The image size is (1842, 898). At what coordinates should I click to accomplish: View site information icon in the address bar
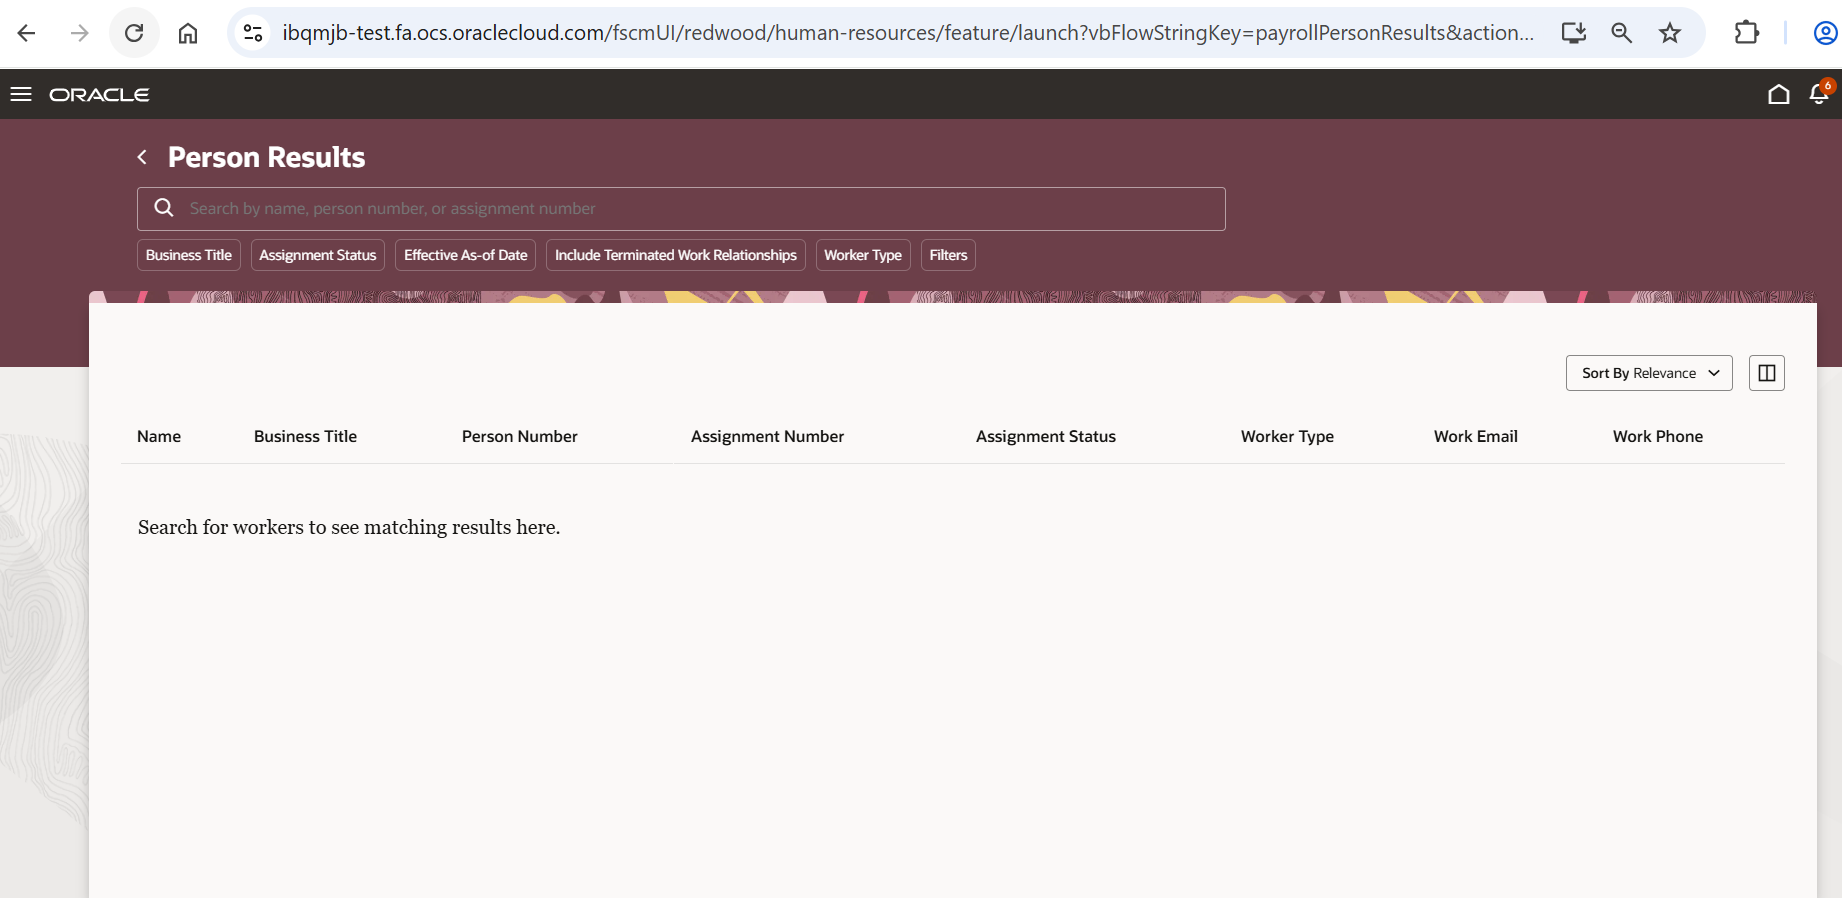(x=254, y=33)
